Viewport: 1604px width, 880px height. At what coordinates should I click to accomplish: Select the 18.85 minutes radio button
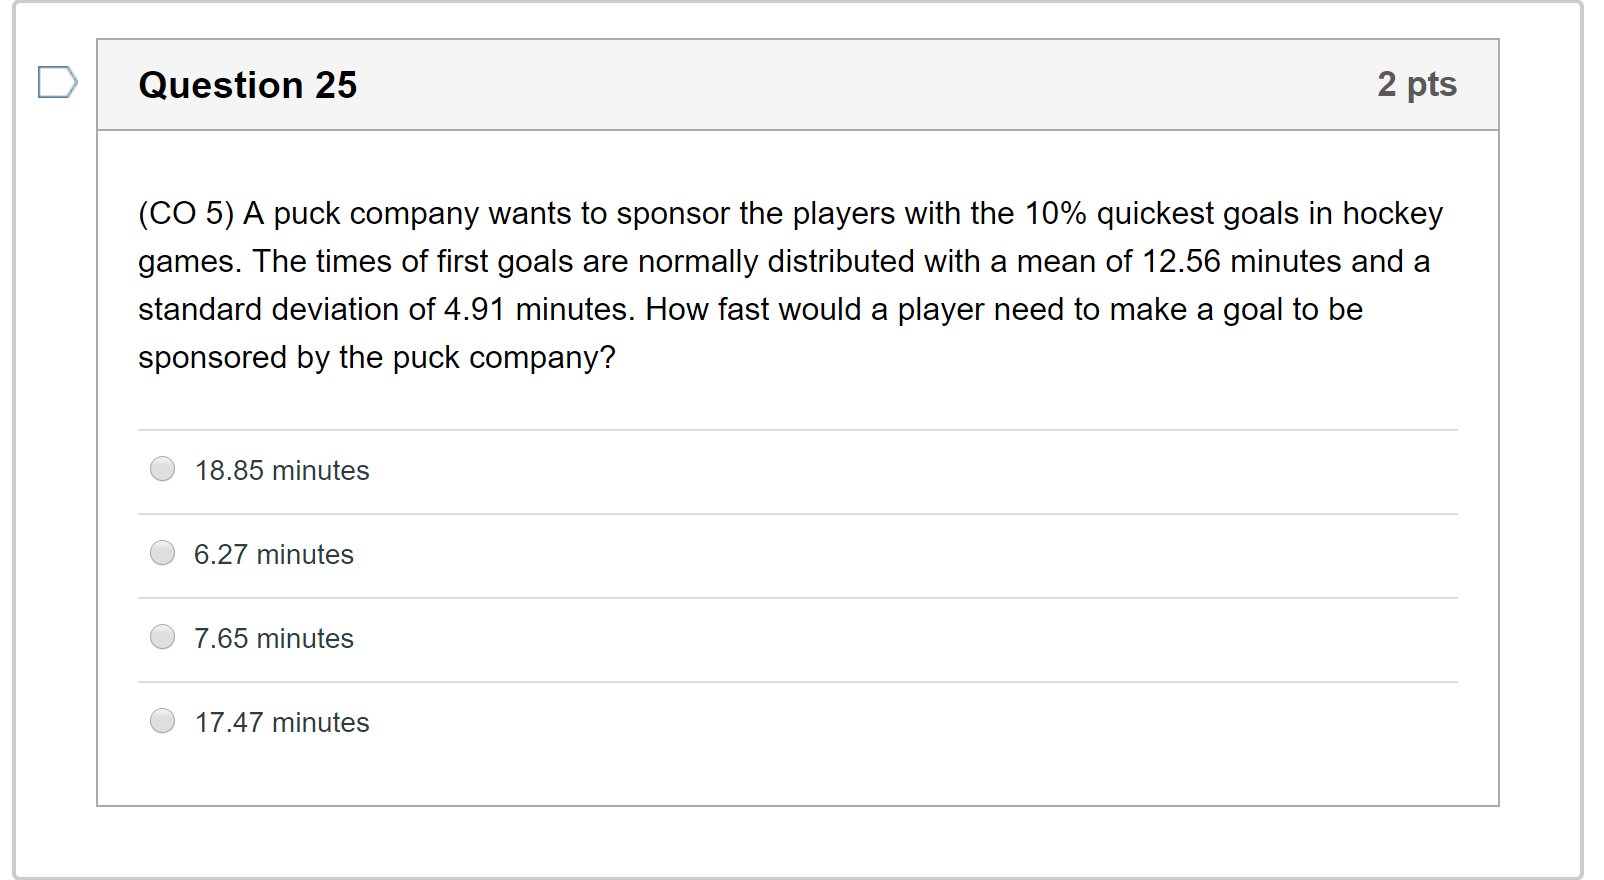tap(162, 469)
